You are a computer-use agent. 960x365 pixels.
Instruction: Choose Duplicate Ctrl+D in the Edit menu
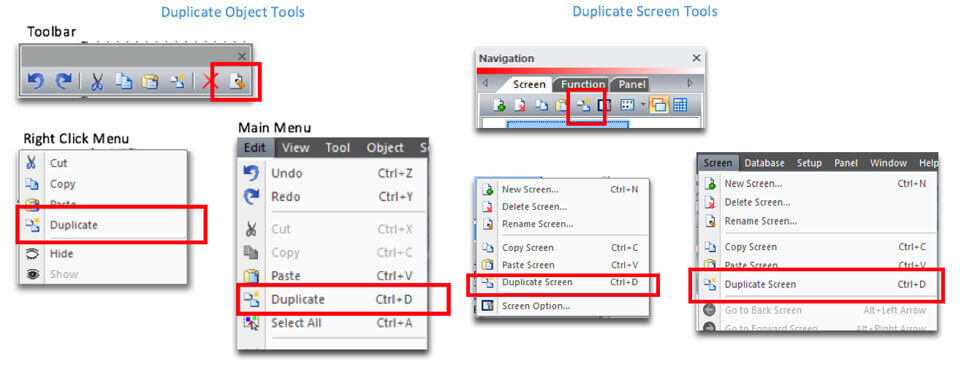[x=332, y=299]
